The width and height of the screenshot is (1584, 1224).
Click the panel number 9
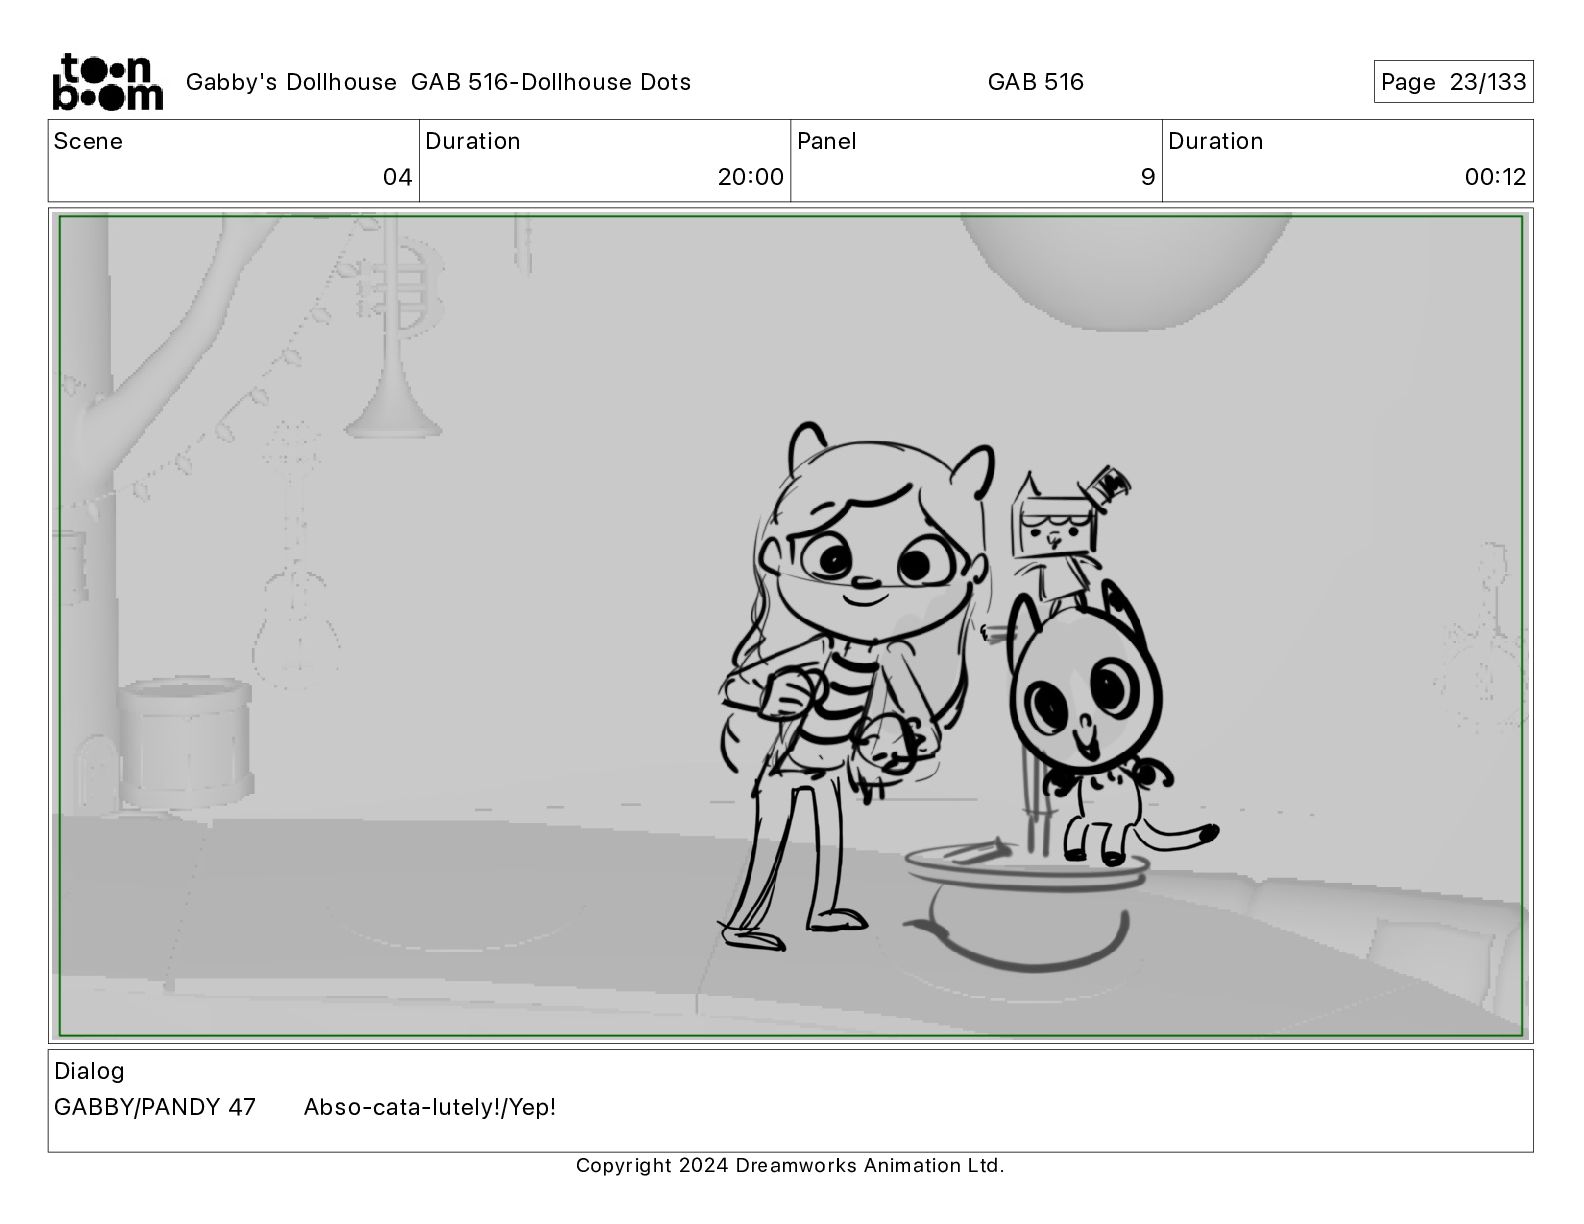pyautogui.click(x=1148, y=177)
